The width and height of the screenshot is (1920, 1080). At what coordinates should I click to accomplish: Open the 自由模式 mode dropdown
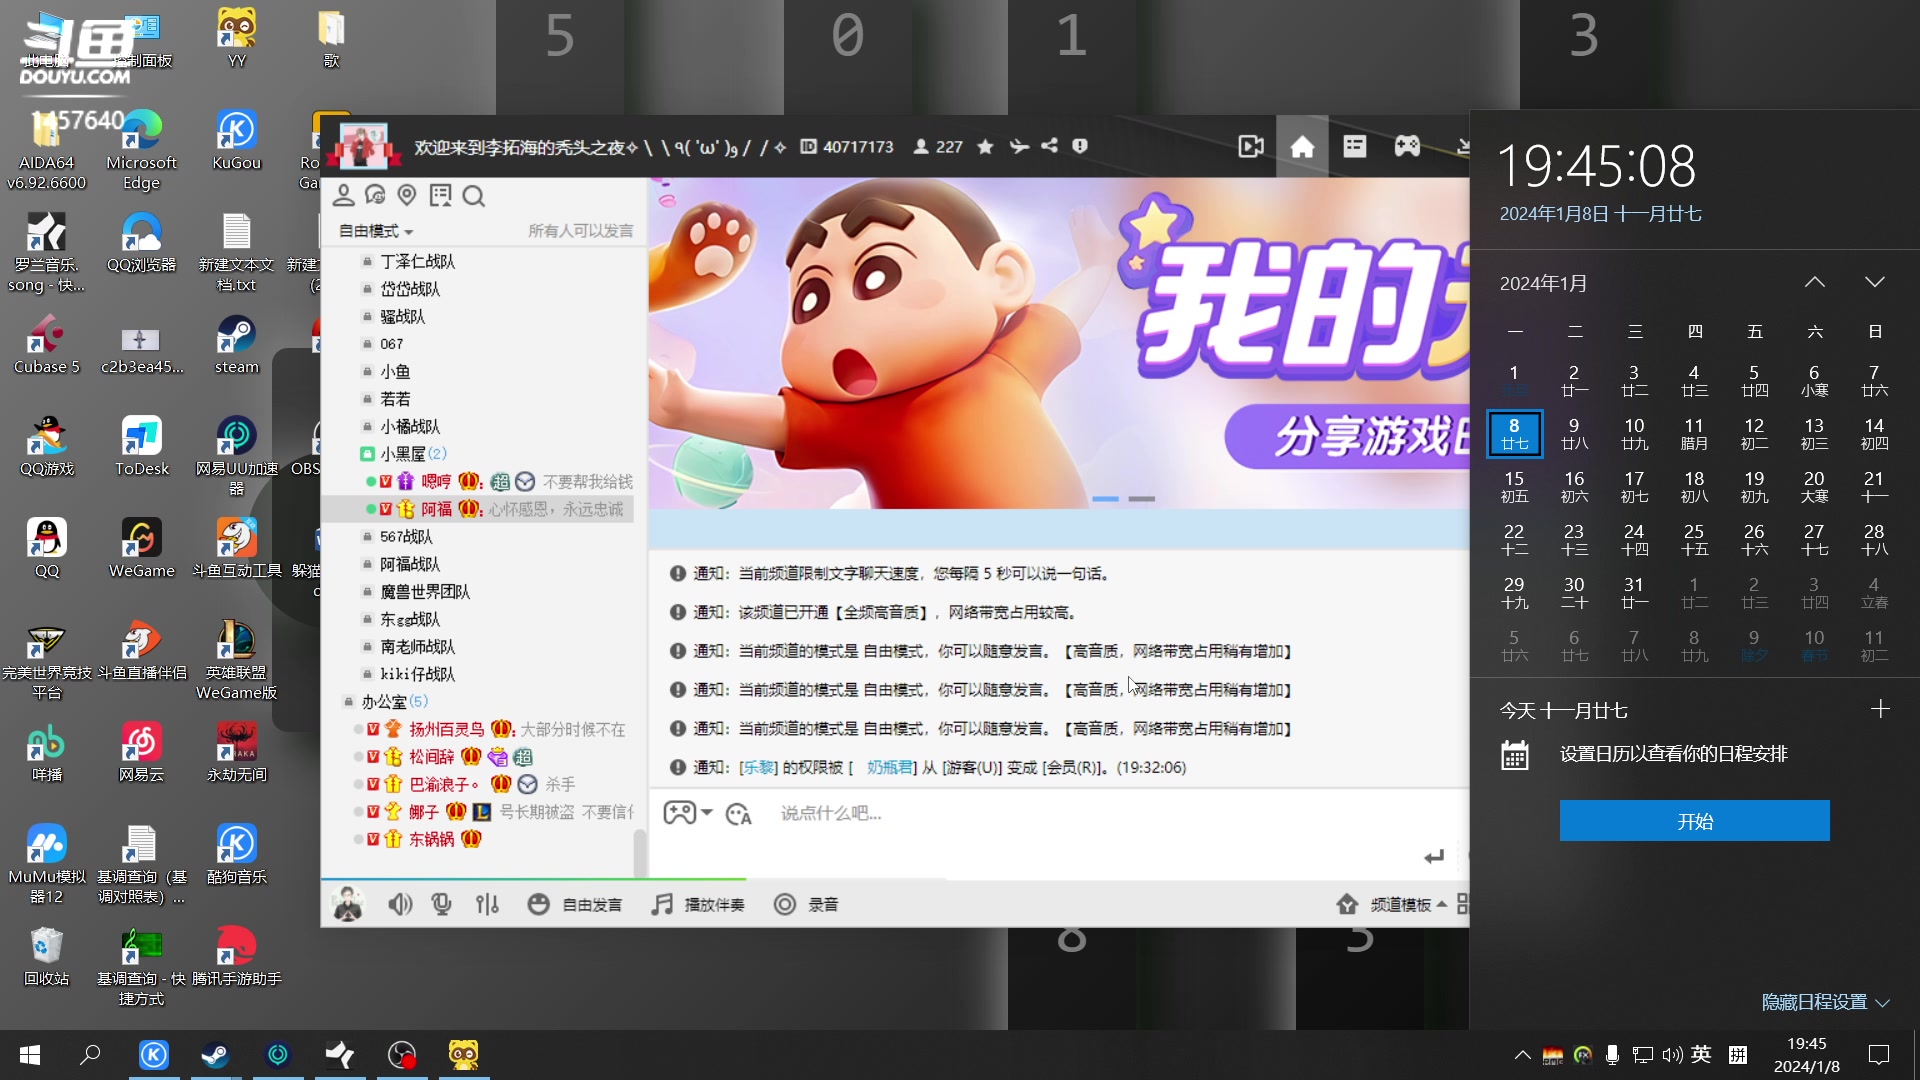pos(375,230)
